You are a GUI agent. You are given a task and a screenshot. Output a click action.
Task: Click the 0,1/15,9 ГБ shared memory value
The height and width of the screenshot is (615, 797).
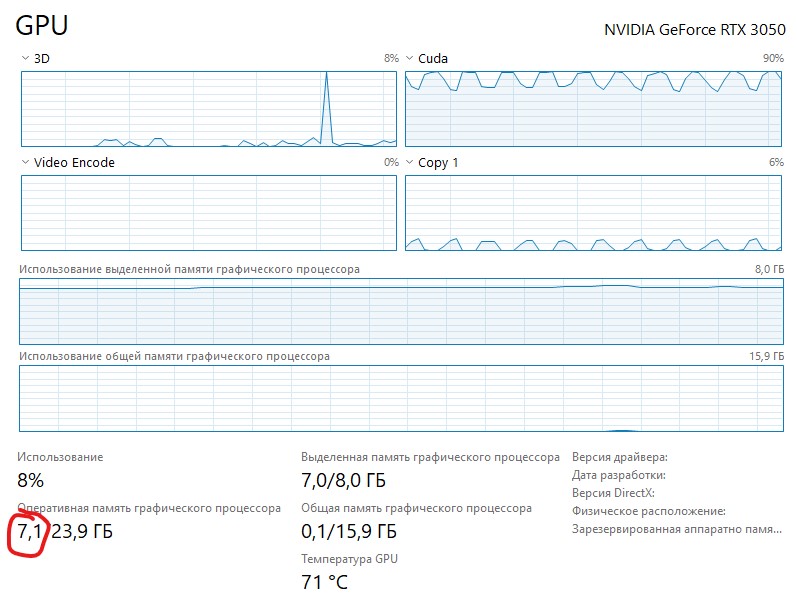(349, 531)
